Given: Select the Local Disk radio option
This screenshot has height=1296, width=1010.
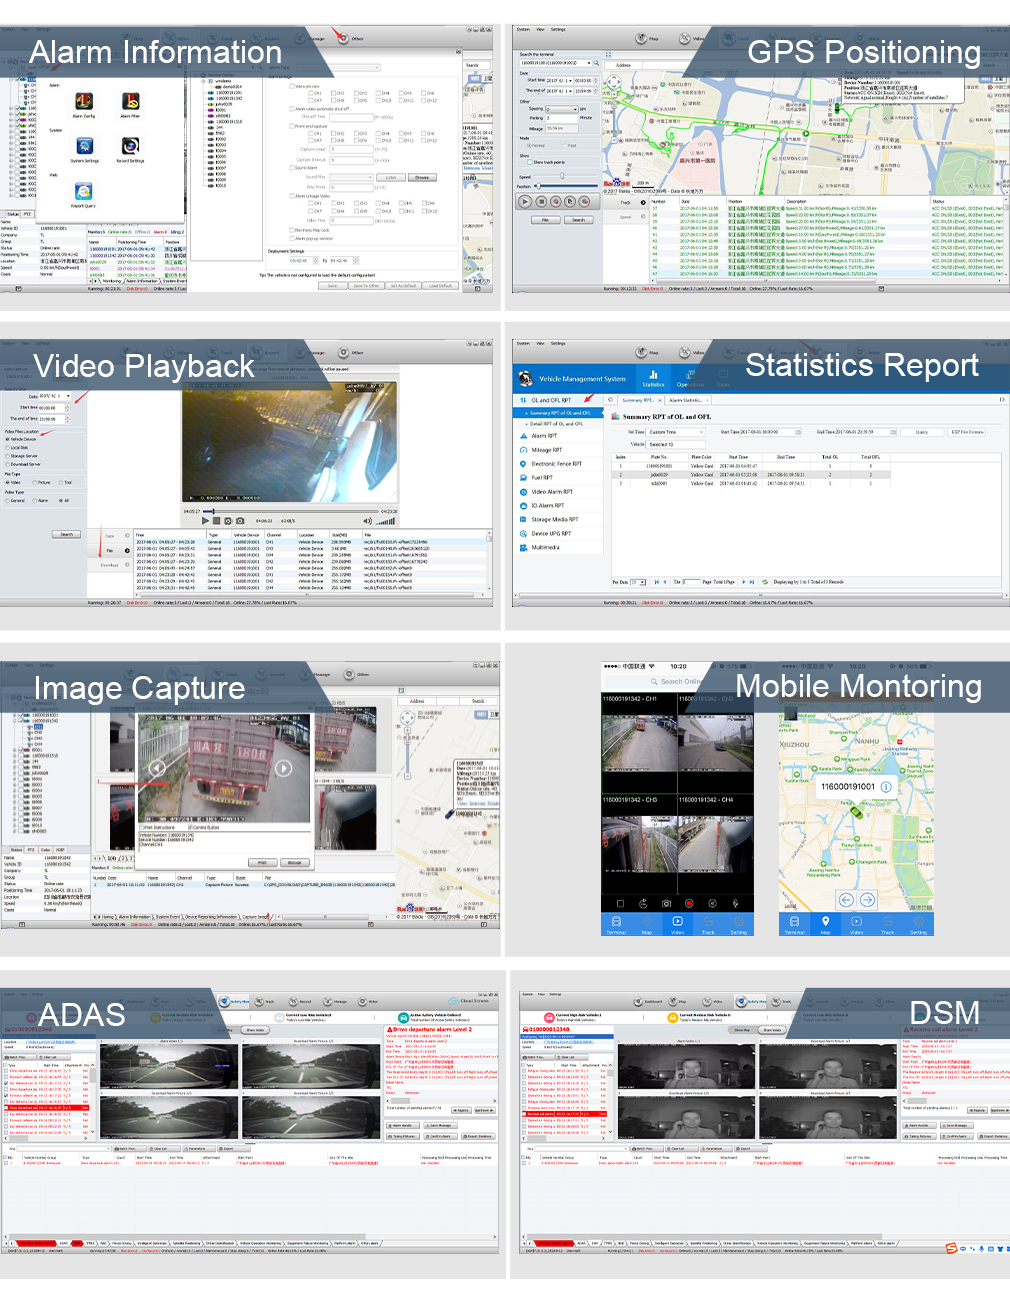Looking at the screenshot, I should tap(8, 447).
